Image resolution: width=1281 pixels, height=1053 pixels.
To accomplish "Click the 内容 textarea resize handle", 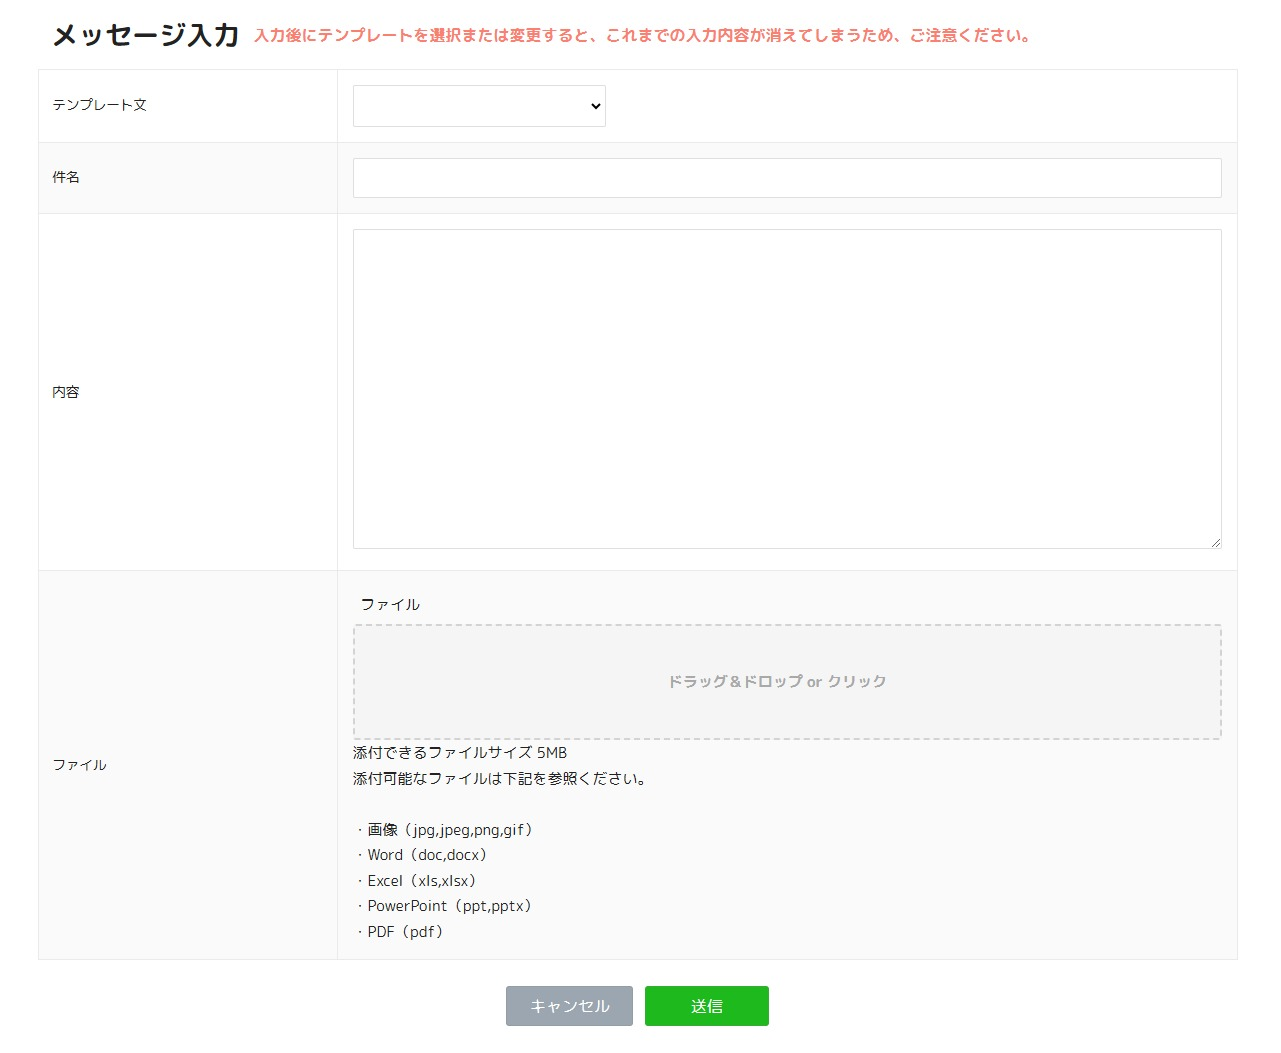I will (1215, 542).
